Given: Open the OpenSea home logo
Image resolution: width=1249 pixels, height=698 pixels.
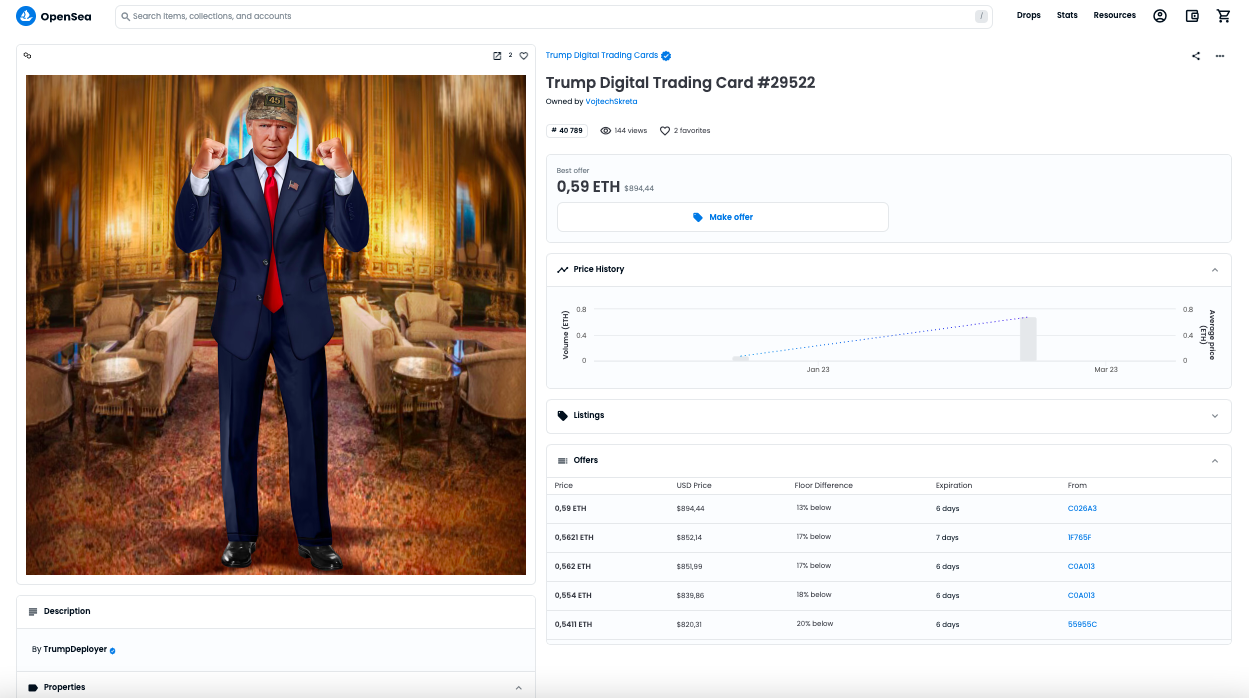Looking at the screenshot, I should [53, 16].
